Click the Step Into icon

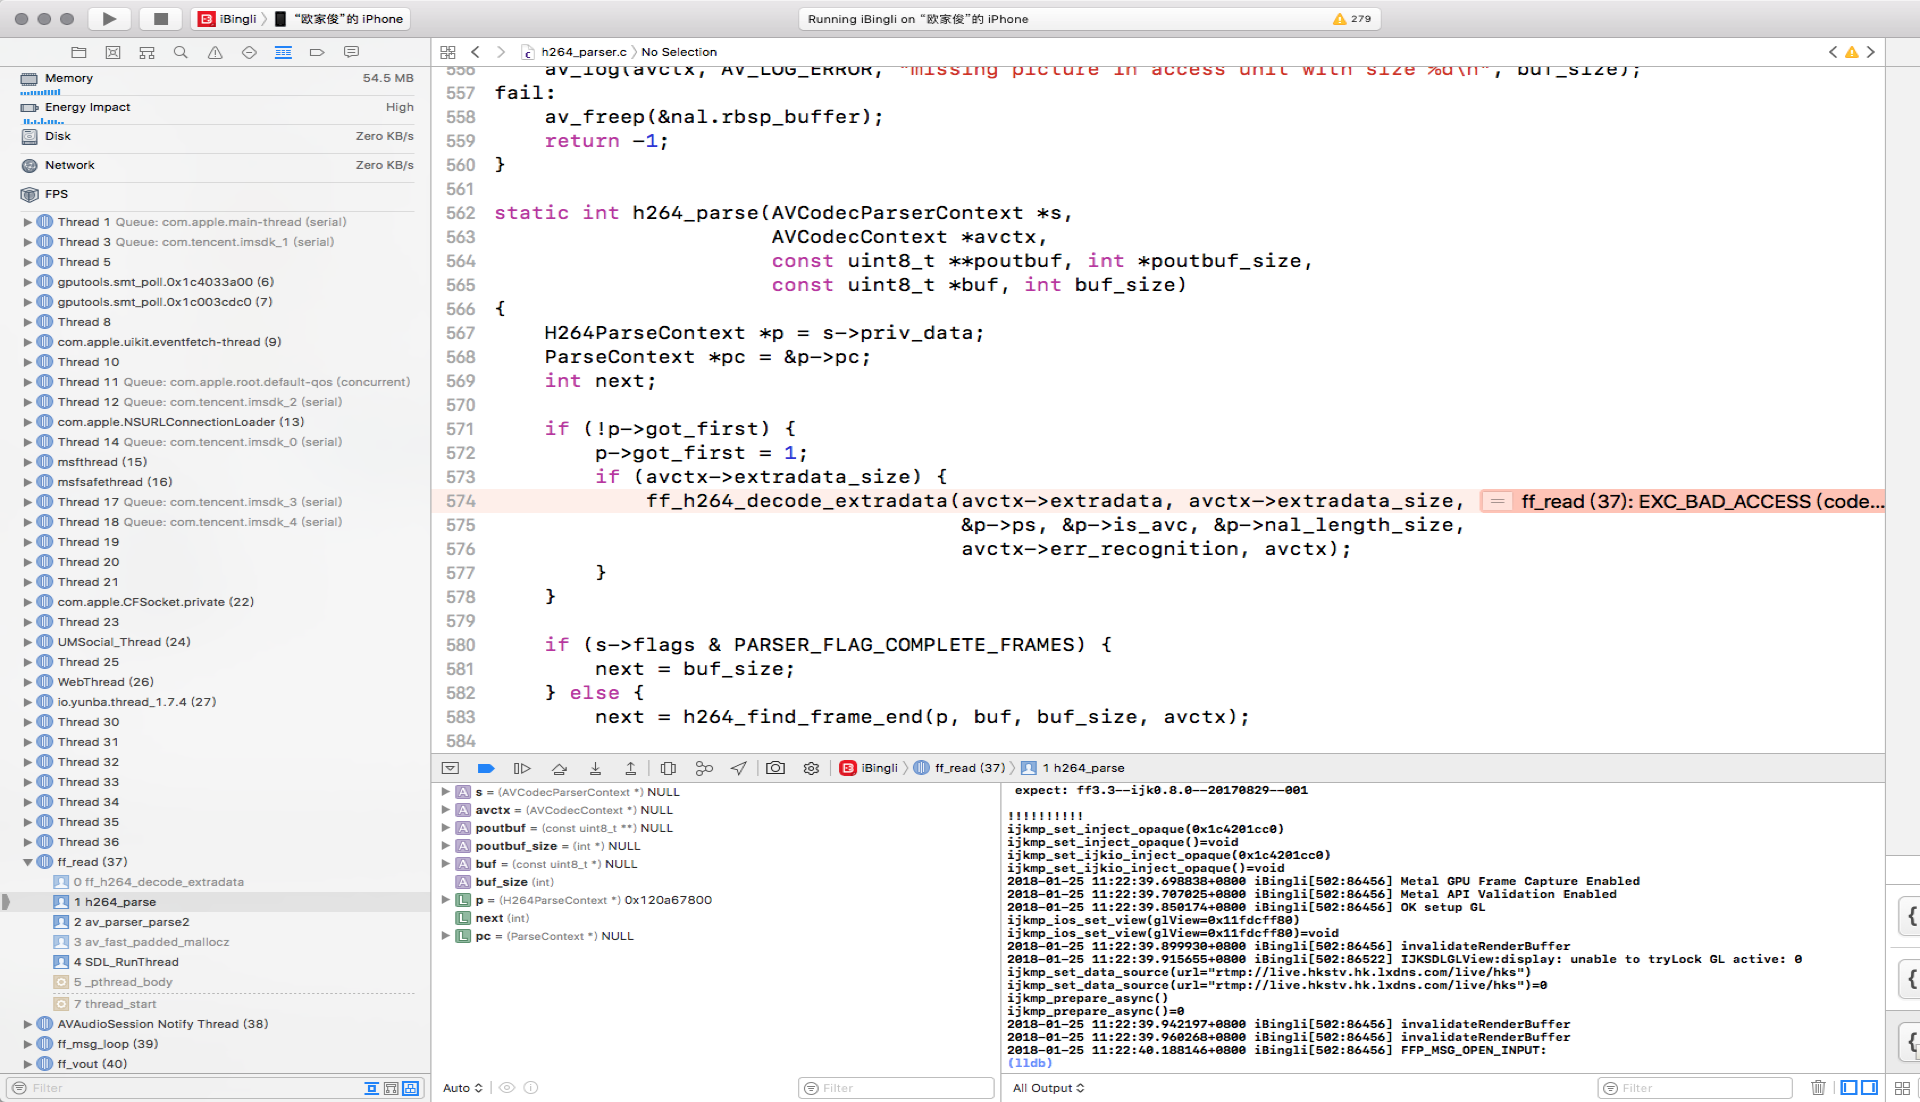[x=595, y=768]
